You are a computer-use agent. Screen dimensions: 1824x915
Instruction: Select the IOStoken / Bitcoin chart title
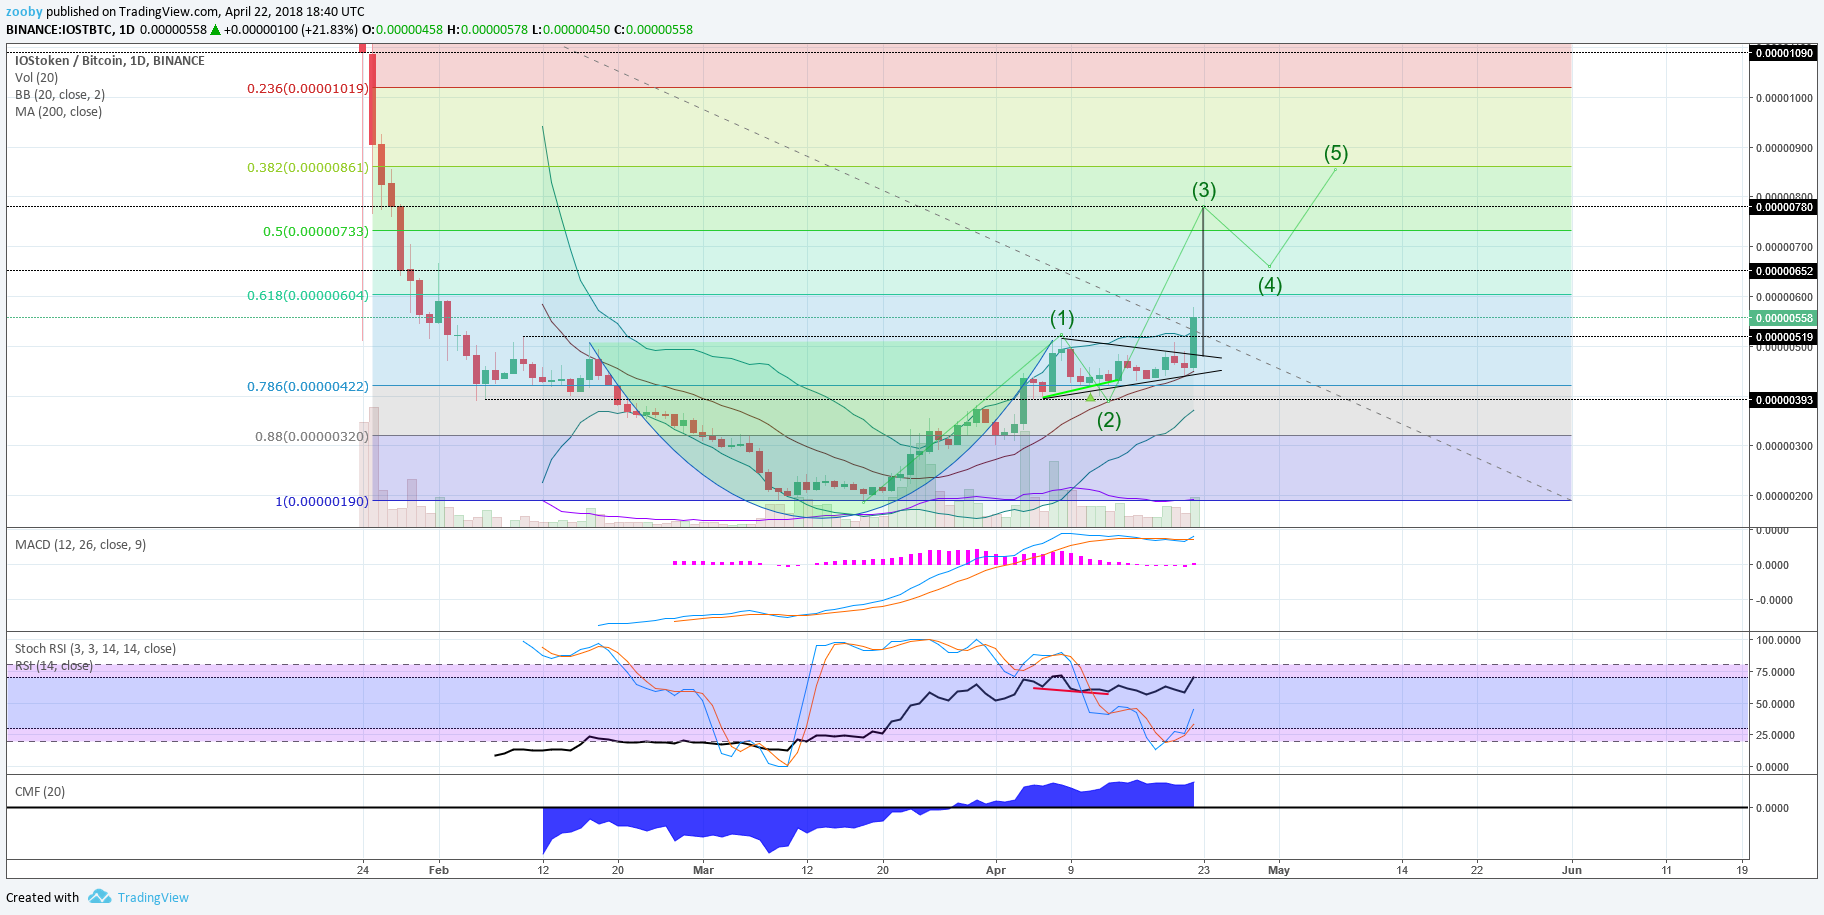(x=110, y=61)
